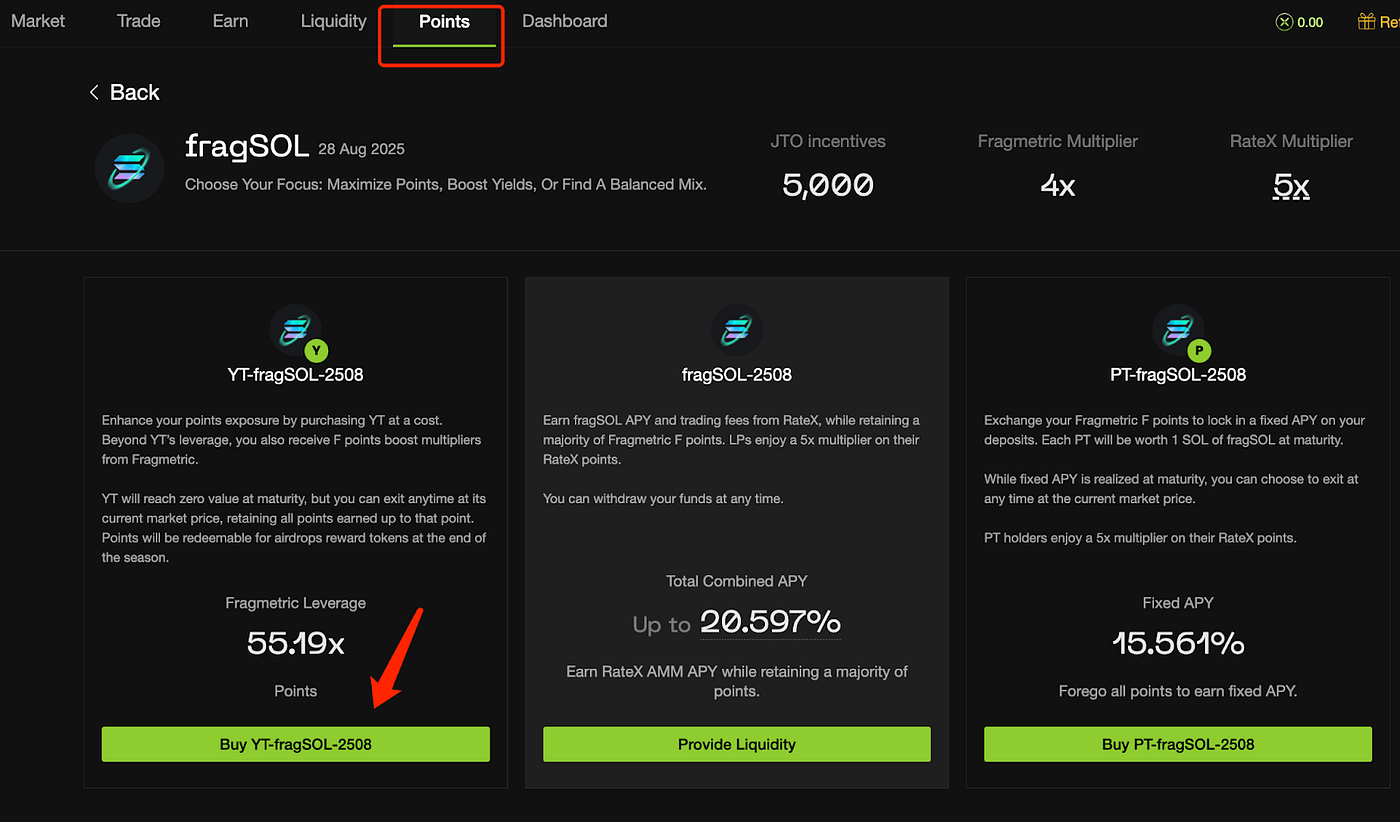
Task: Click the 'Earn RateX AMM APY' description text
Action: [x=737, y=681]
